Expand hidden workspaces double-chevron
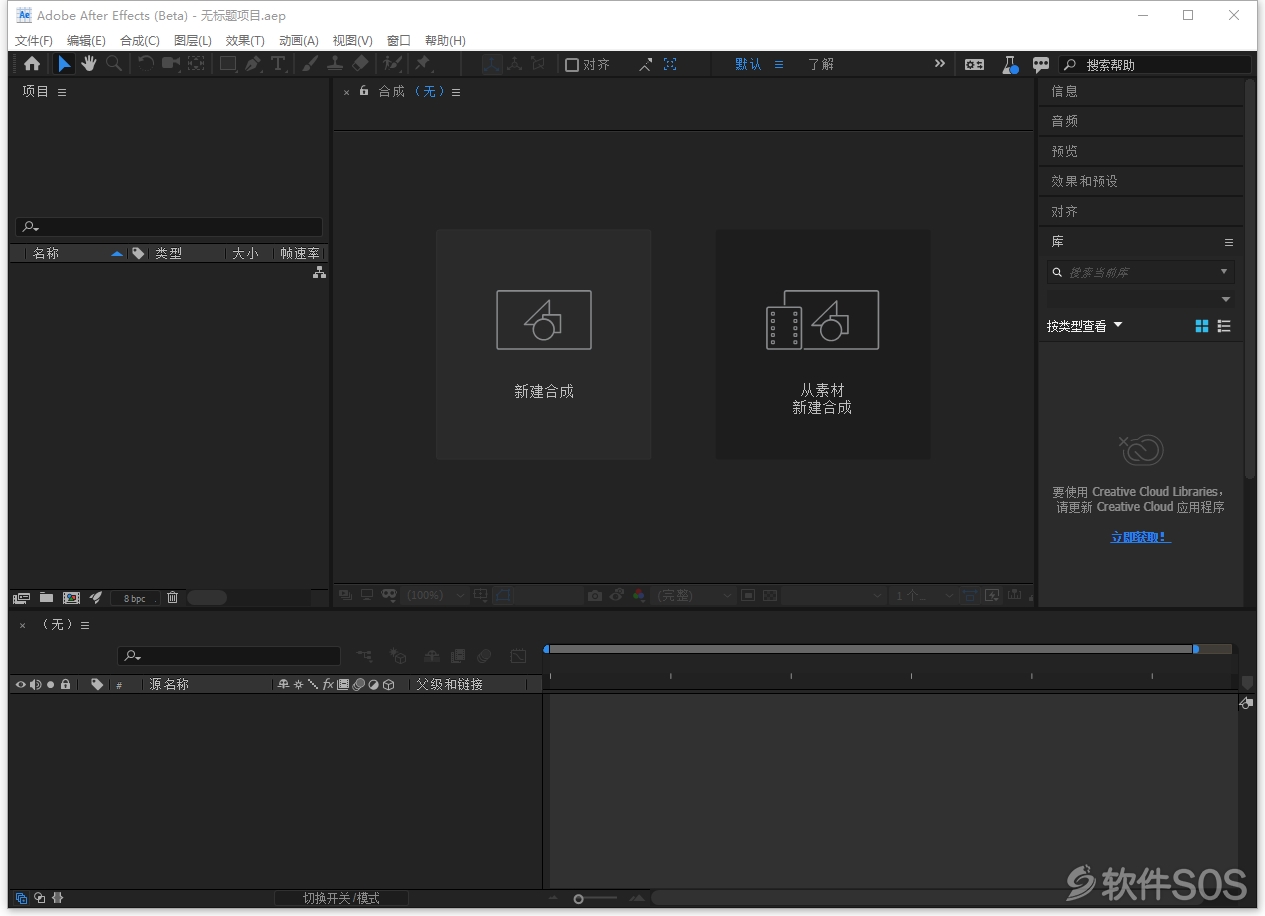This screenshot has width=1265, height=916. coord(940,63)
